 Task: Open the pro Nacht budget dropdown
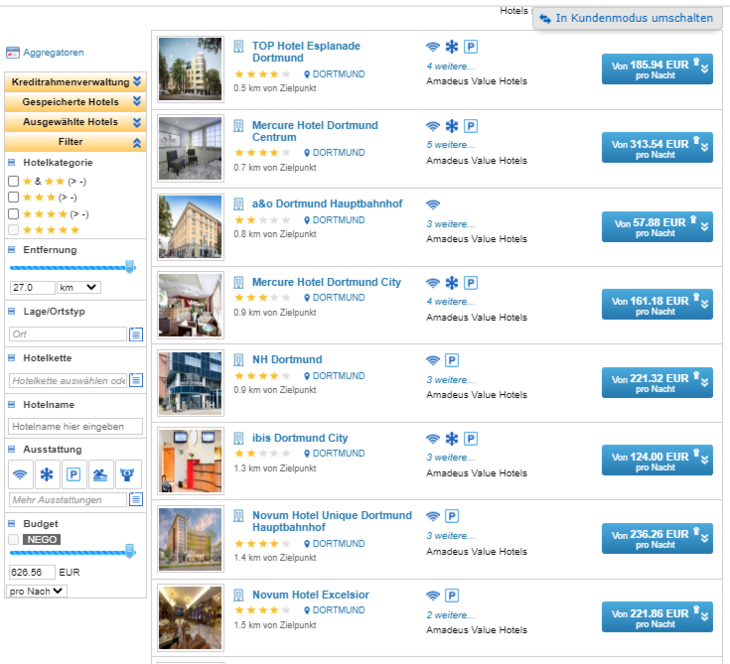(37, 591)
